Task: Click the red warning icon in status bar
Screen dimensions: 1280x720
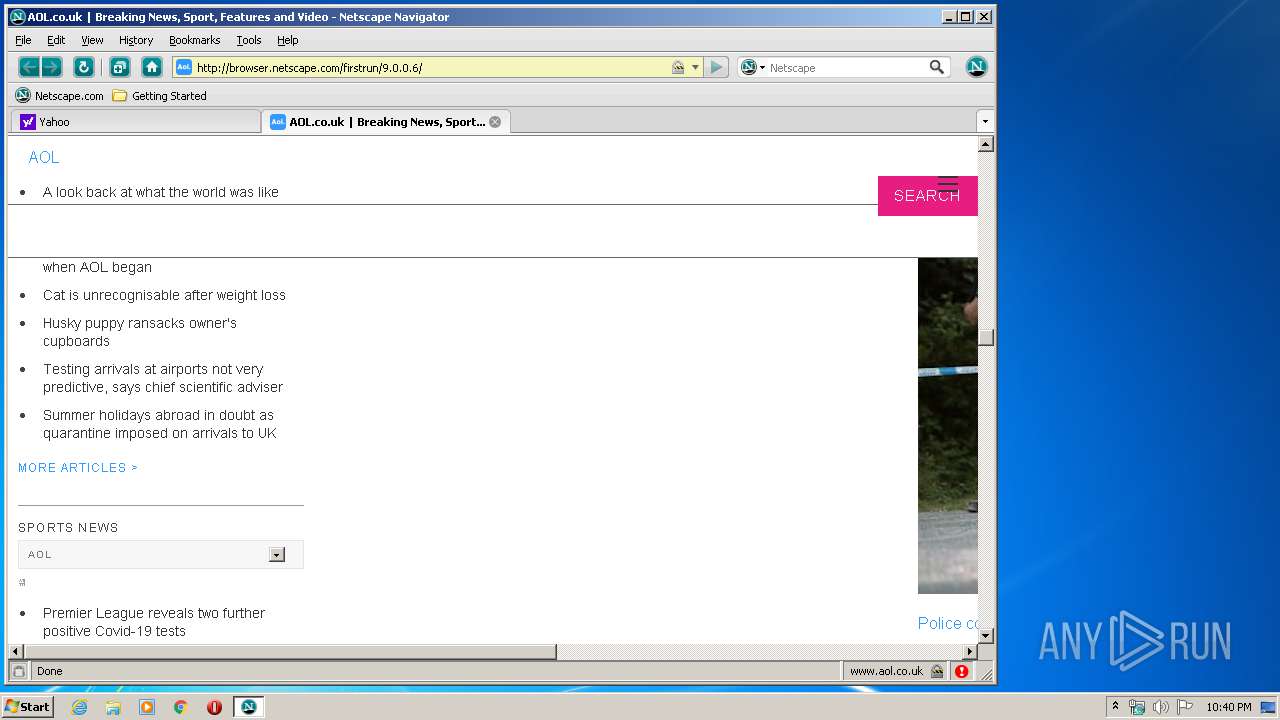Action: coord(961,671)
